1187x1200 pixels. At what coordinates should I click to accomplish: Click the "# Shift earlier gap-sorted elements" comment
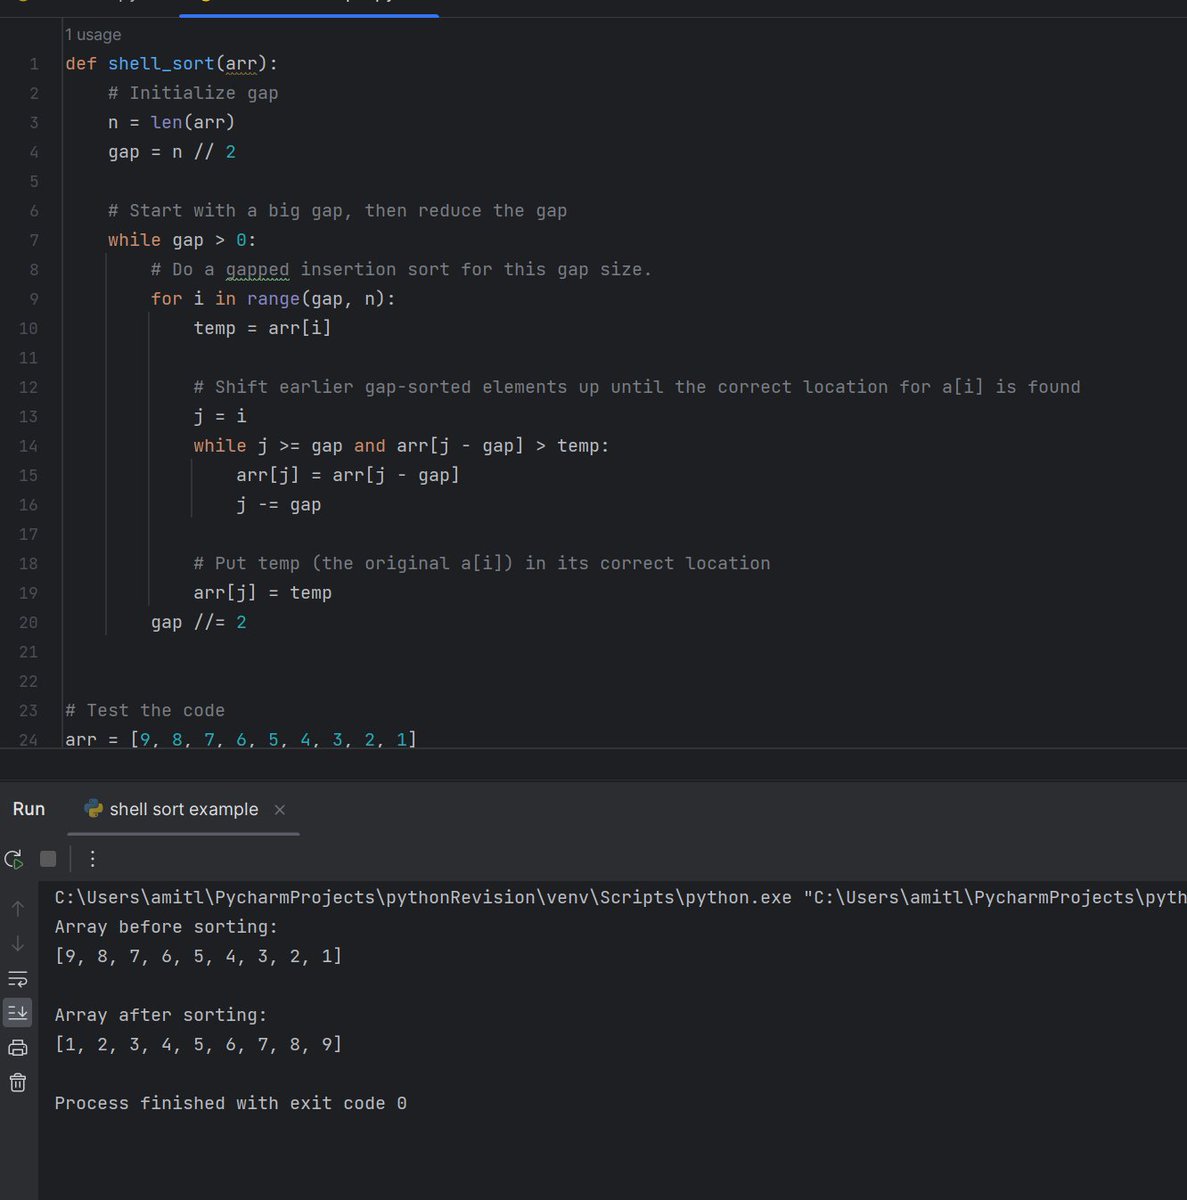point(637,387)
